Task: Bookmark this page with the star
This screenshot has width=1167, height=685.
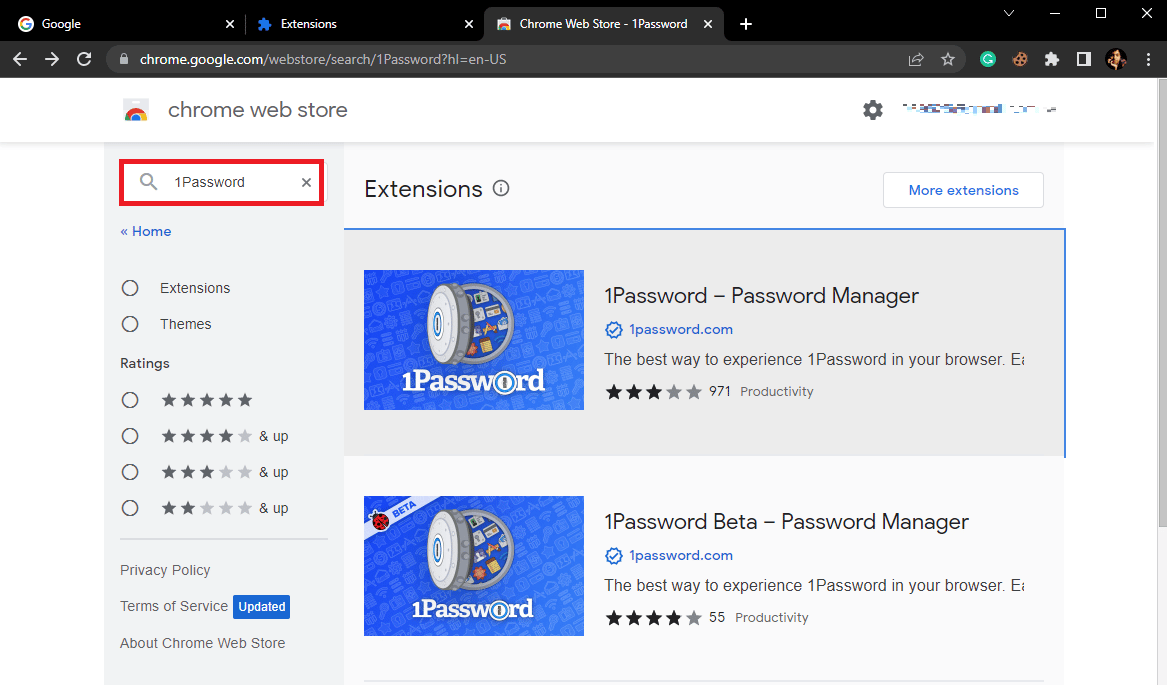Action: pos(947,60)
